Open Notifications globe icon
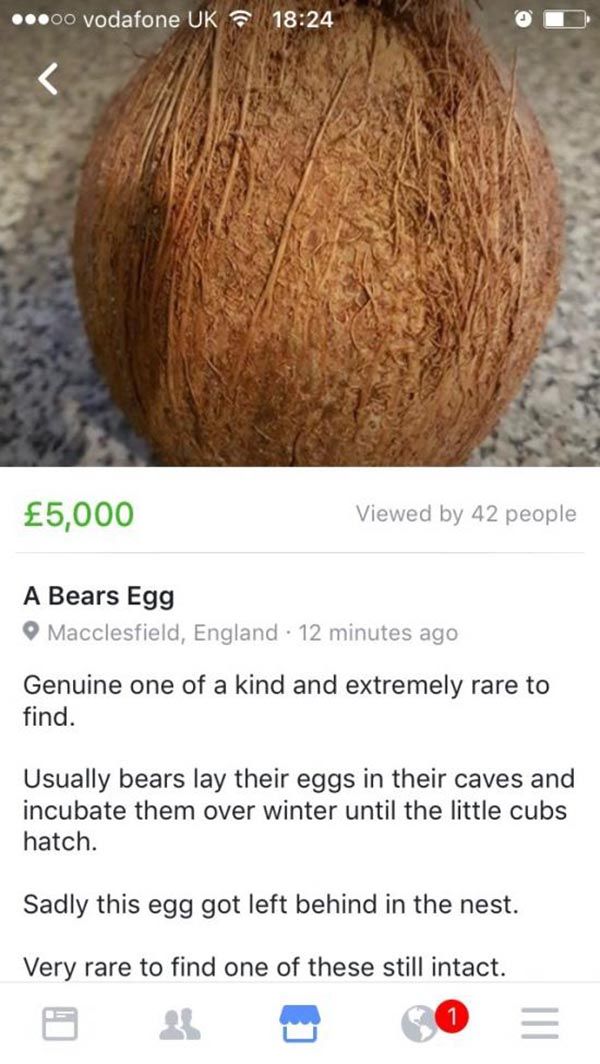This screenshot has height=1064, width=600. (417, 1024)
